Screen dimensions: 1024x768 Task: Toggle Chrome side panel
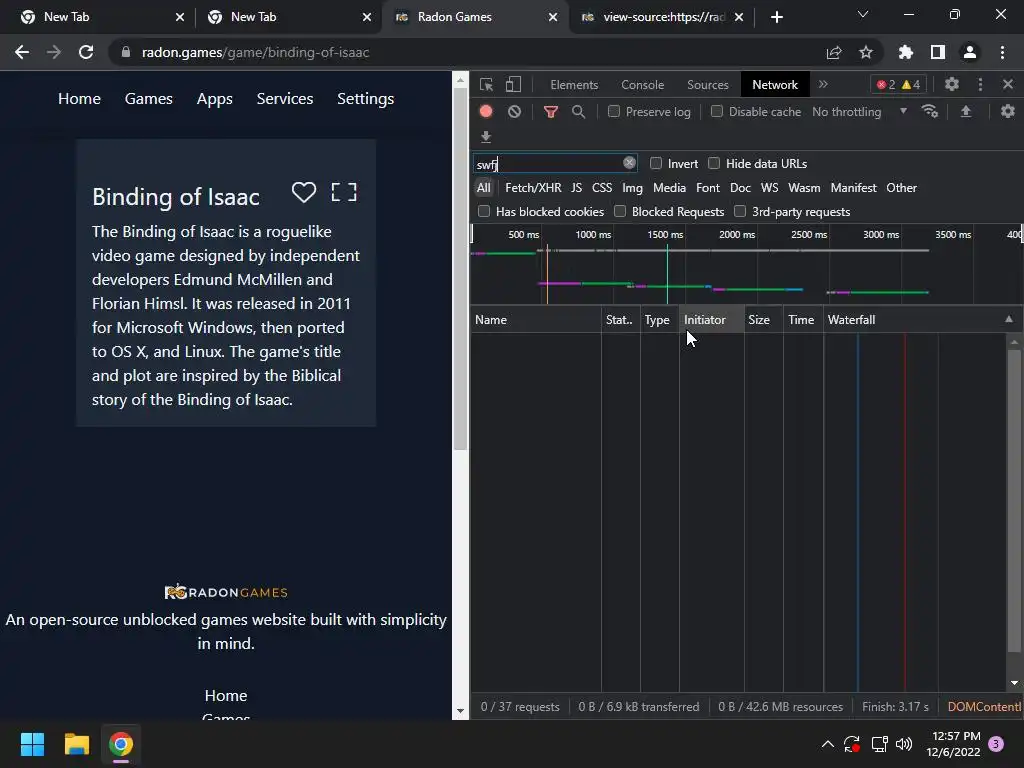938,52
